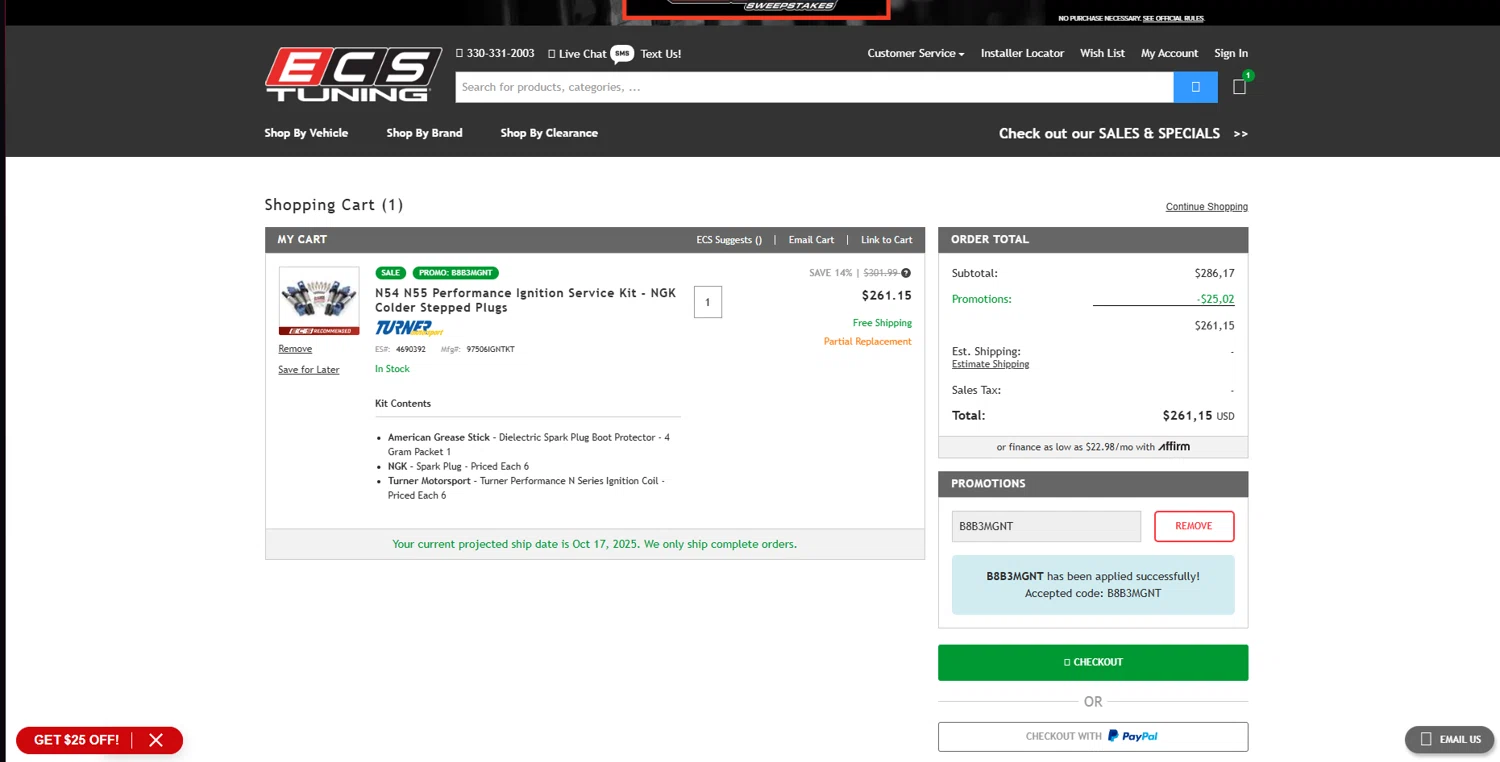Click the PROMO: B8B3MGNT badge
The width and height of the screenshot is (1500, 762).
[455, 273]
